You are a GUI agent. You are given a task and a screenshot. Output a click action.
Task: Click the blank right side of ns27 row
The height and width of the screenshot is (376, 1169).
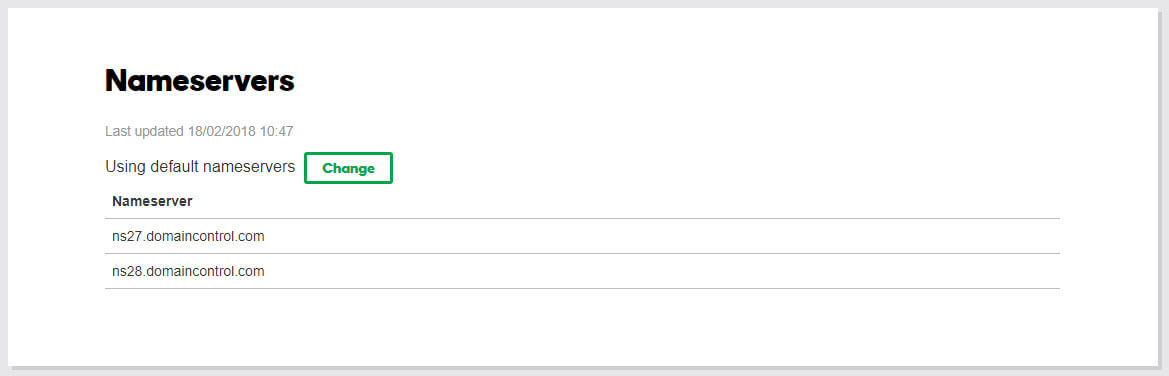[671, 236]
